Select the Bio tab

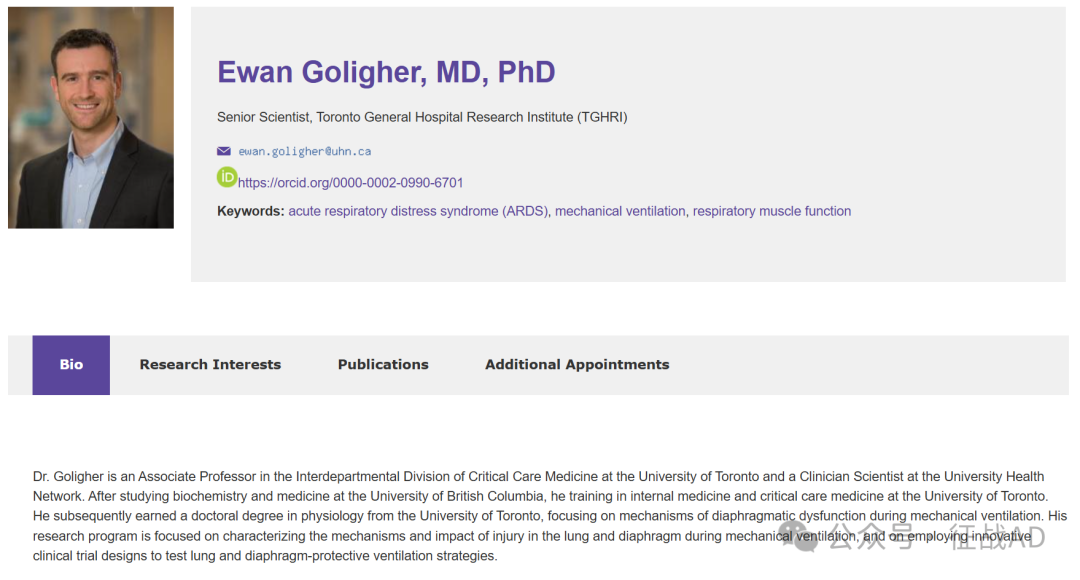click(x=71, y=365)
